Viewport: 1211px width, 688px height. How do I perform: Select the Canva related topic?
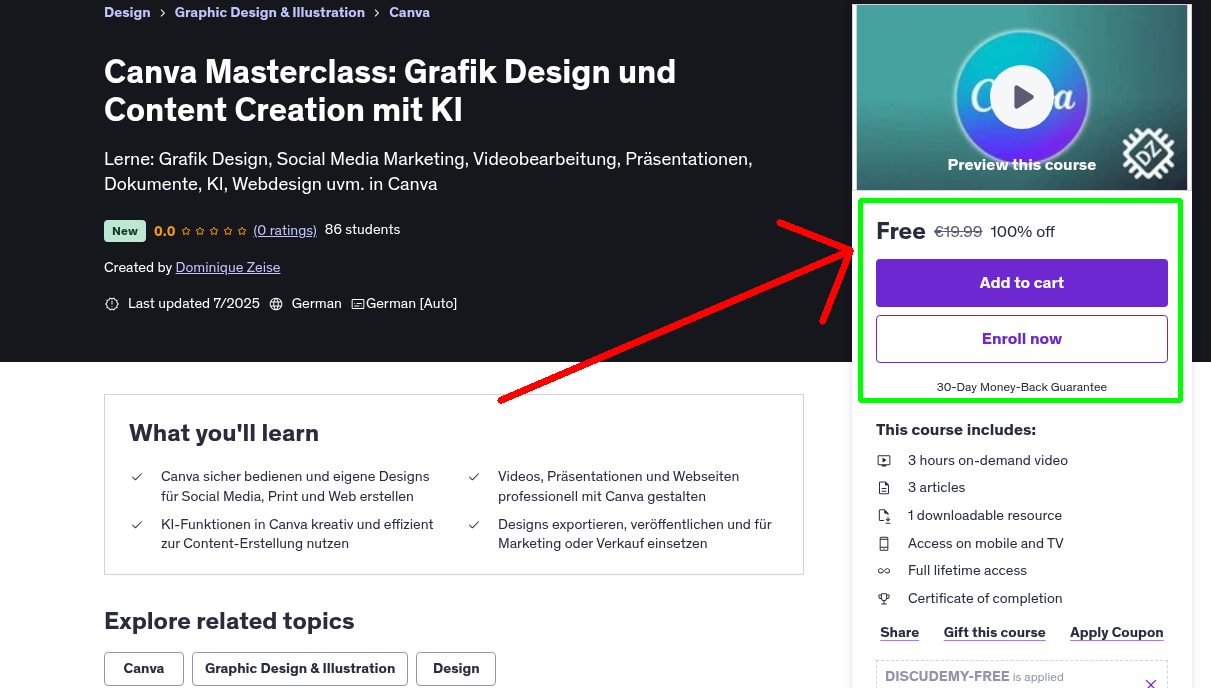pos(143,668)
